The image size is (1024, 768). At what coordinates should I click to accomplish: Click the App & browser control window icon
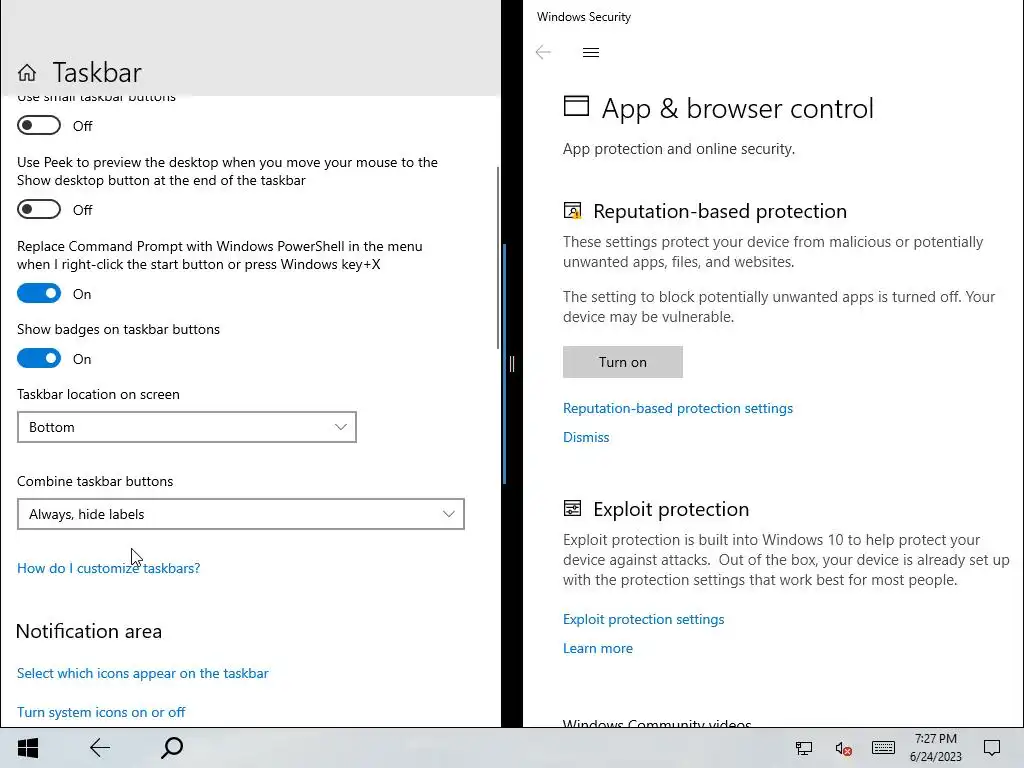click(x=576, y=106)
